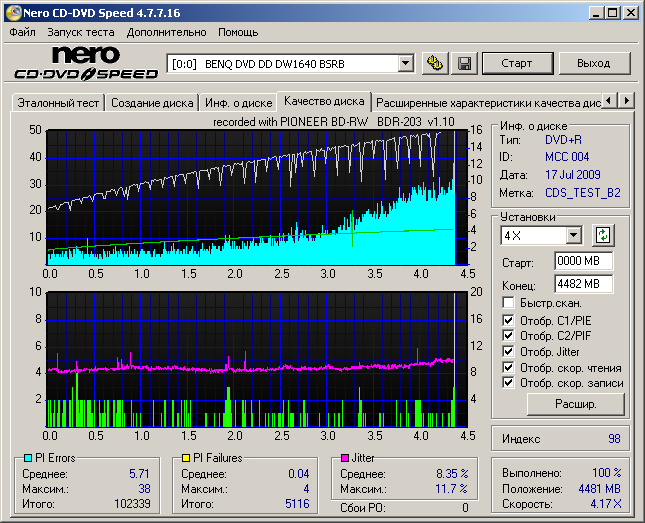
Task: Click the Расшир. button
Action: pos(575,404)
